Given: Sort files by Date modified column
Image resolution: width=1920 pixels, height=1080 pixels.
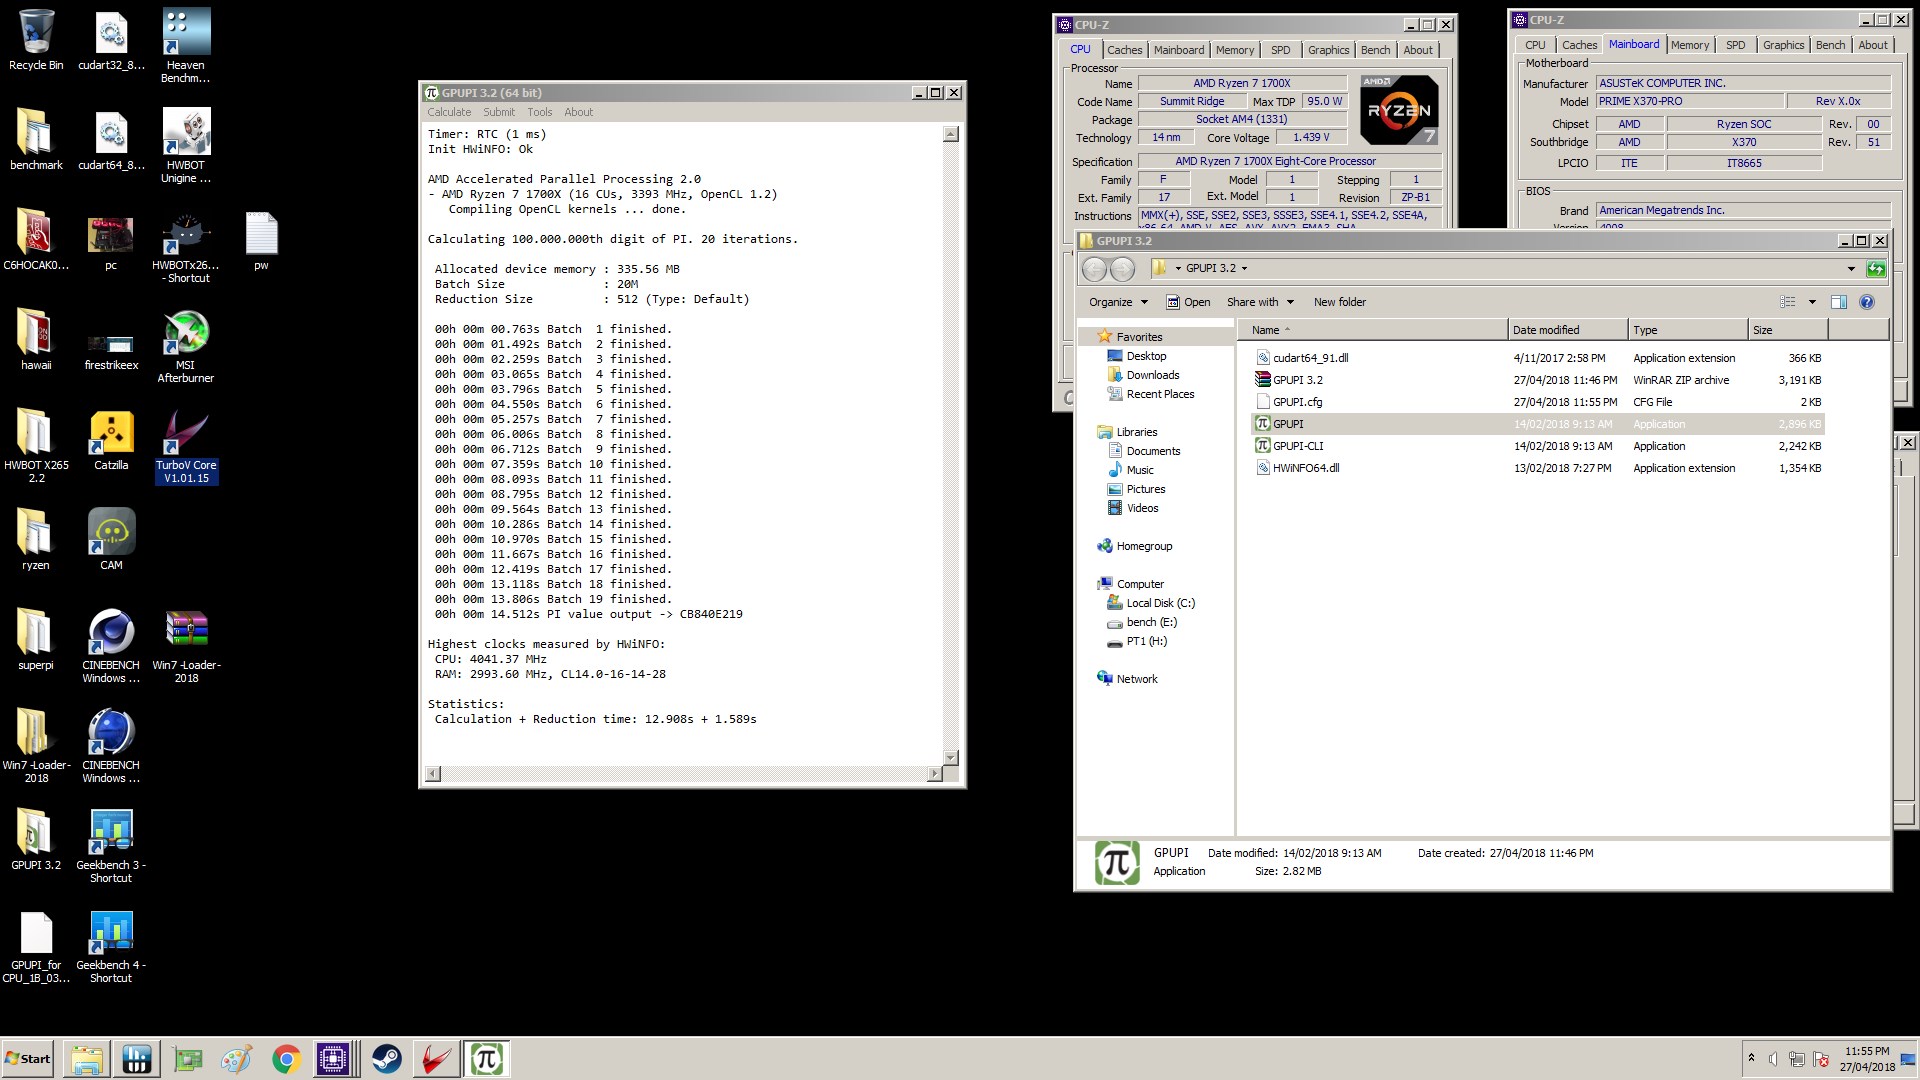Looking at the screenshot, I should (1567, 330).
